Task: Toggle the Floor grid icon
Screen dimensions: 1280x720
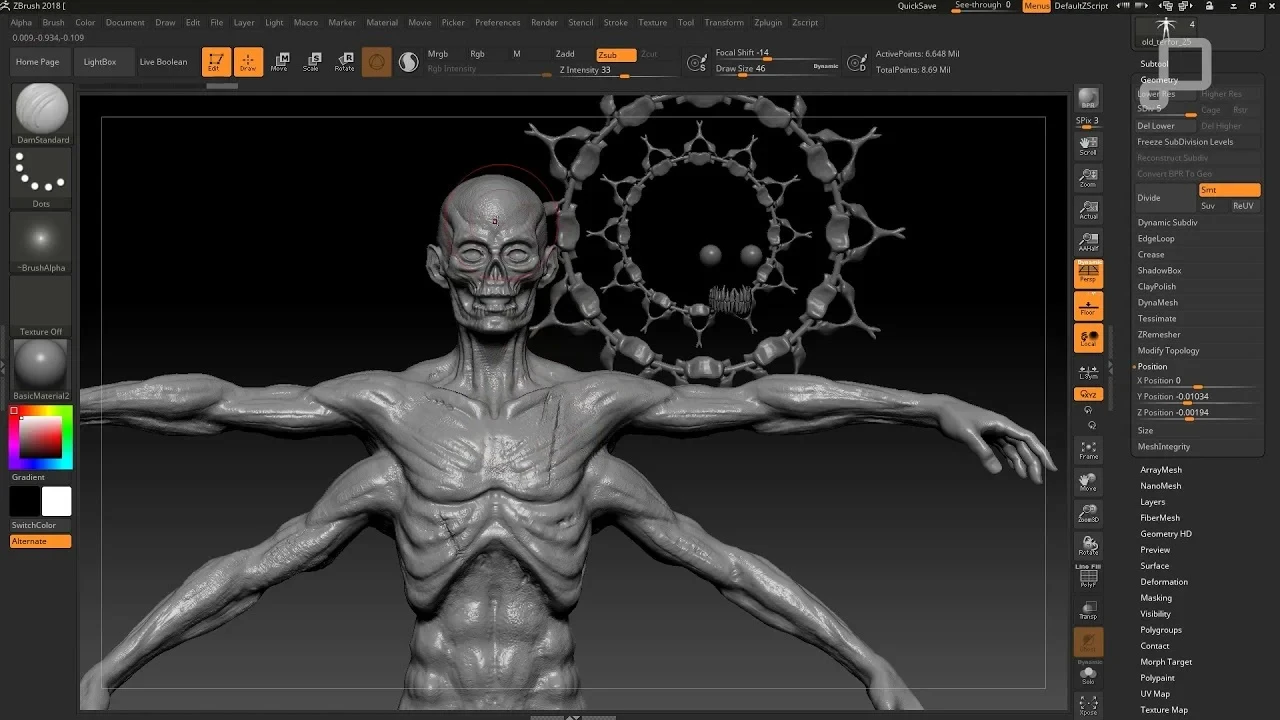Action: click(1088, 307)
